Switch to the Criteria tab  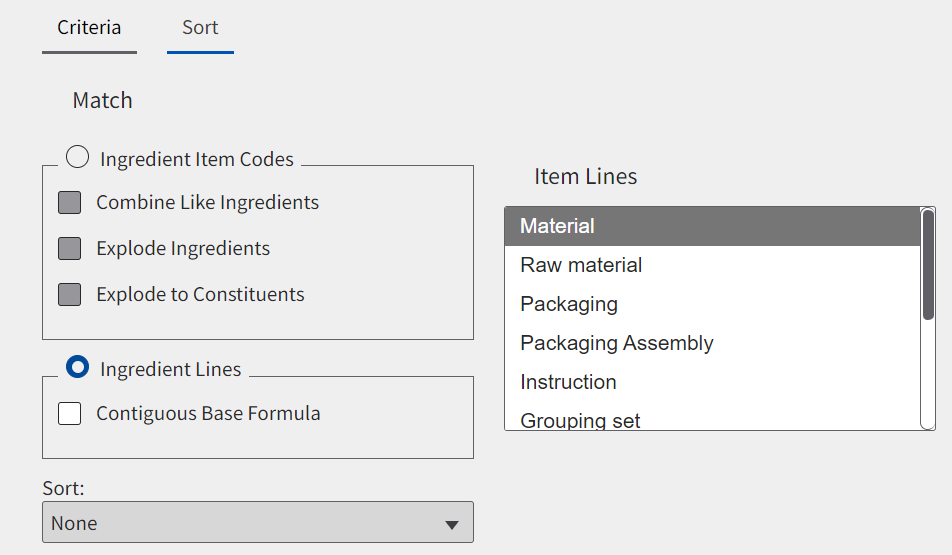[x=89, y=28]
